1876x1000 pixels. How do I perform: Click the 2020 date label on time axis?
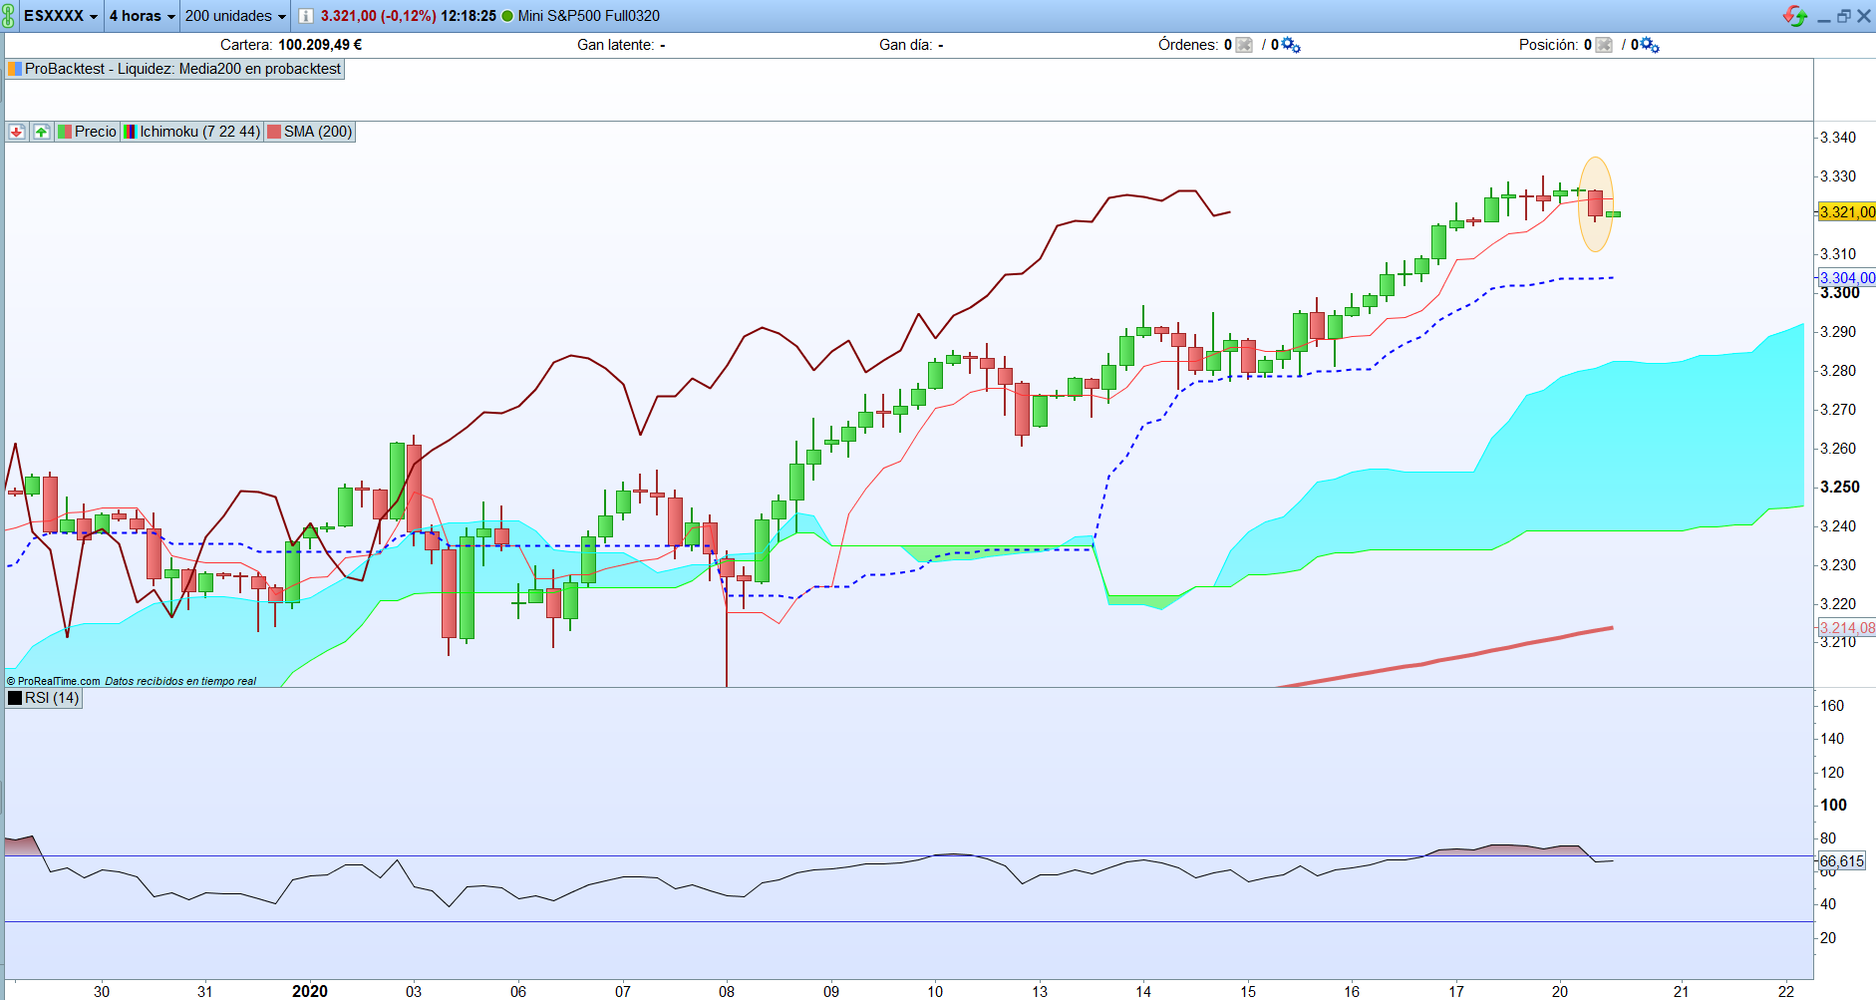pos(310,991)
